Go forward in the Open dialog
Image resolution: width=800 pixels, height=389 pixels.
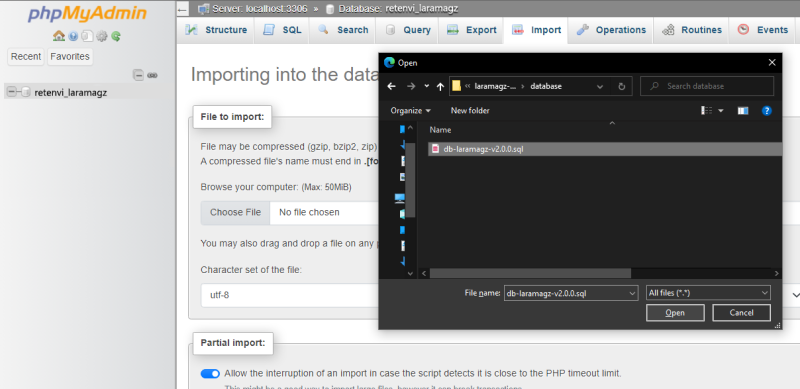(x=411, y=86)
